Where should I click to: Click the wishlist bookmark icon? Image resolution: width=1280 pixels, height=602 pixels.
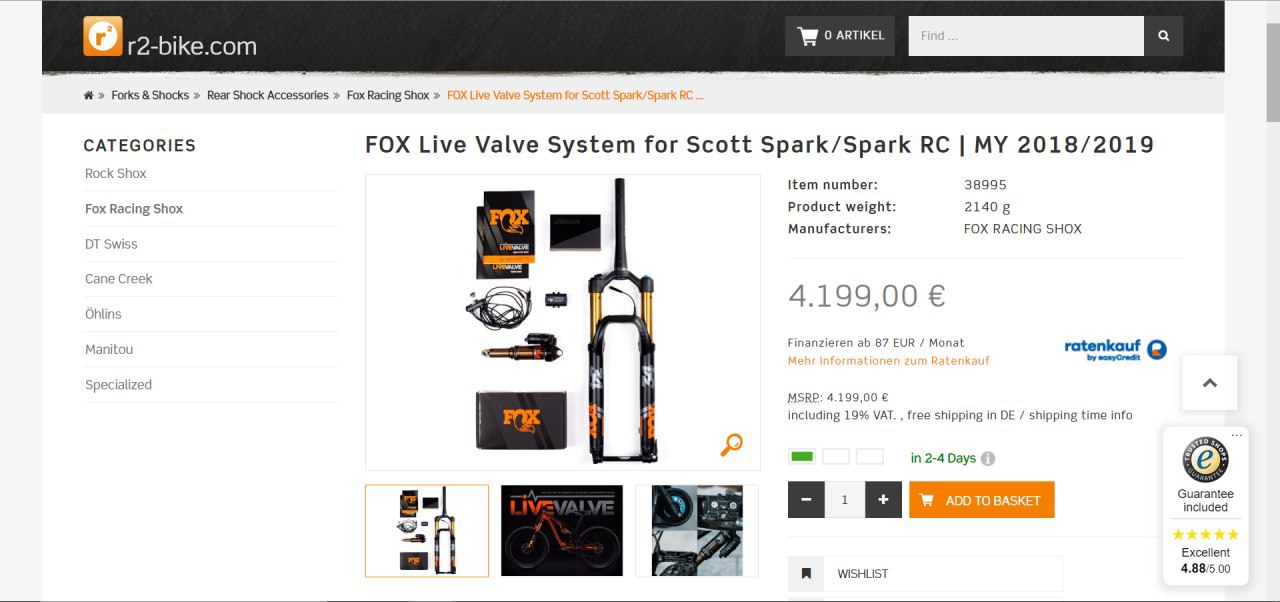(806, 574)
